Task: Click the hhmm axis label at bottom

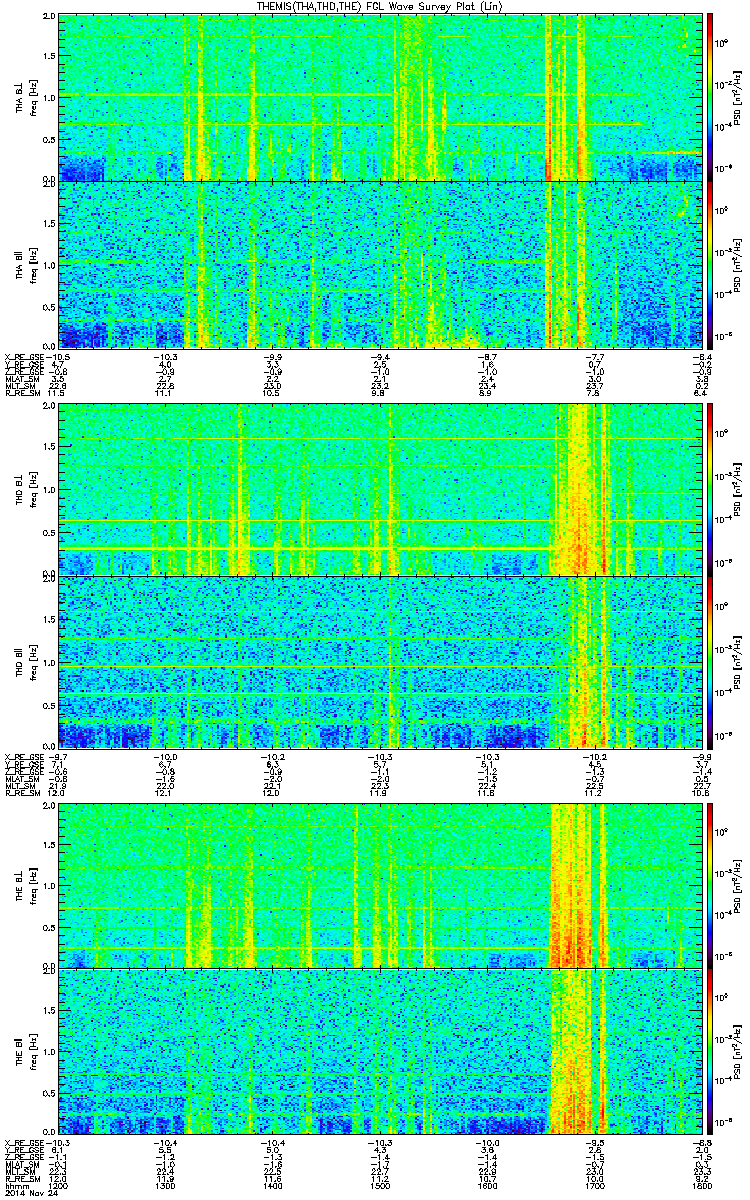Action: [x=16, y=1184]
